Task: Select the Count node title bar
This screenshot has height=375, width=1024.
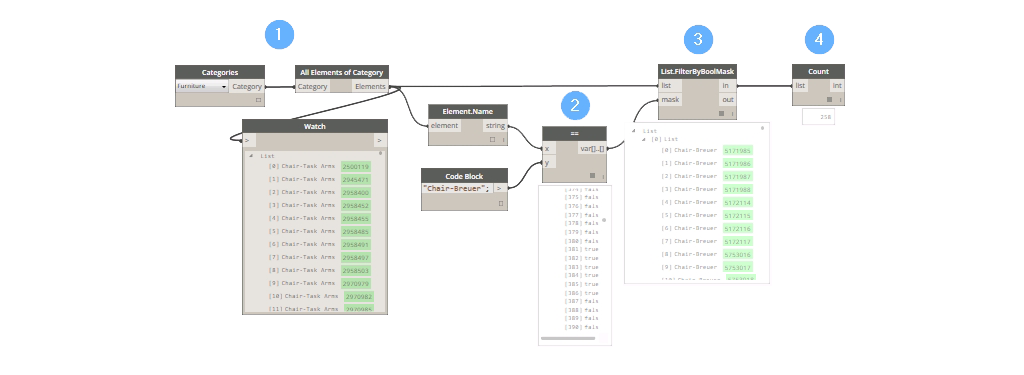Action: (x=818, y=71)
